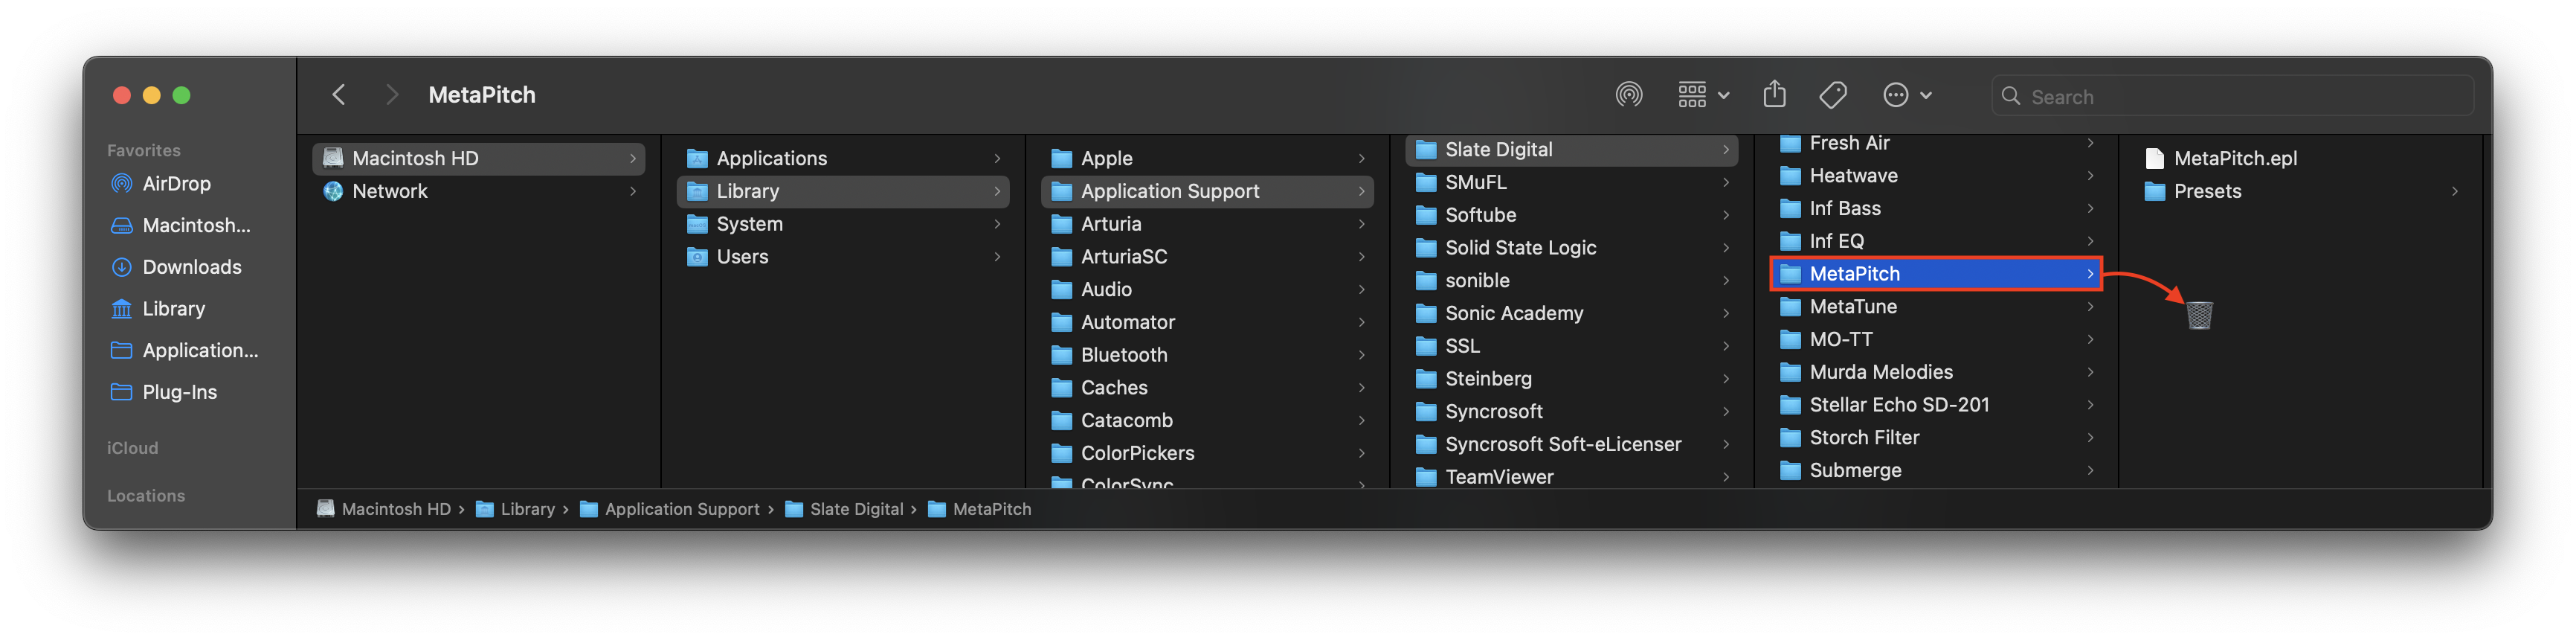2576x640 pixels.
Task: Select the Storch Filter folder
Action: [1934, 438]
